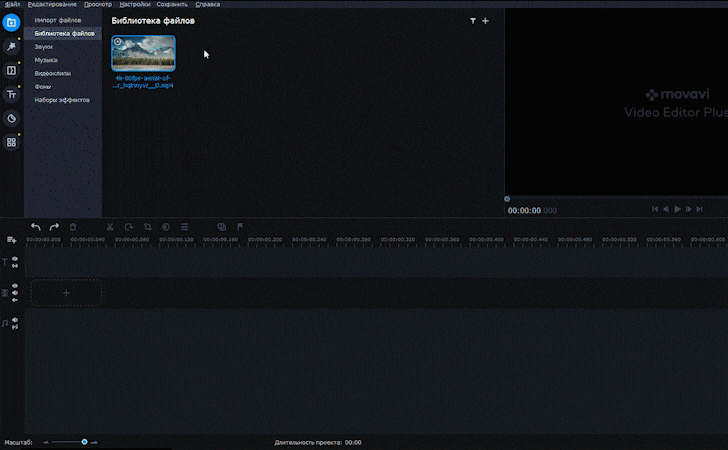Click the Crop tool in timeline toolbar
Viewport: 728px width, 450px height.
[x=147, y=227]
